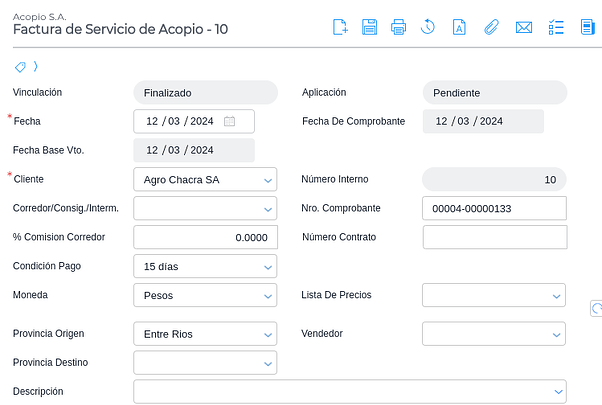Viewport: 602px width, 405px height.
Task: Print the invoice using the printer icon
Action: click(398, 27)
